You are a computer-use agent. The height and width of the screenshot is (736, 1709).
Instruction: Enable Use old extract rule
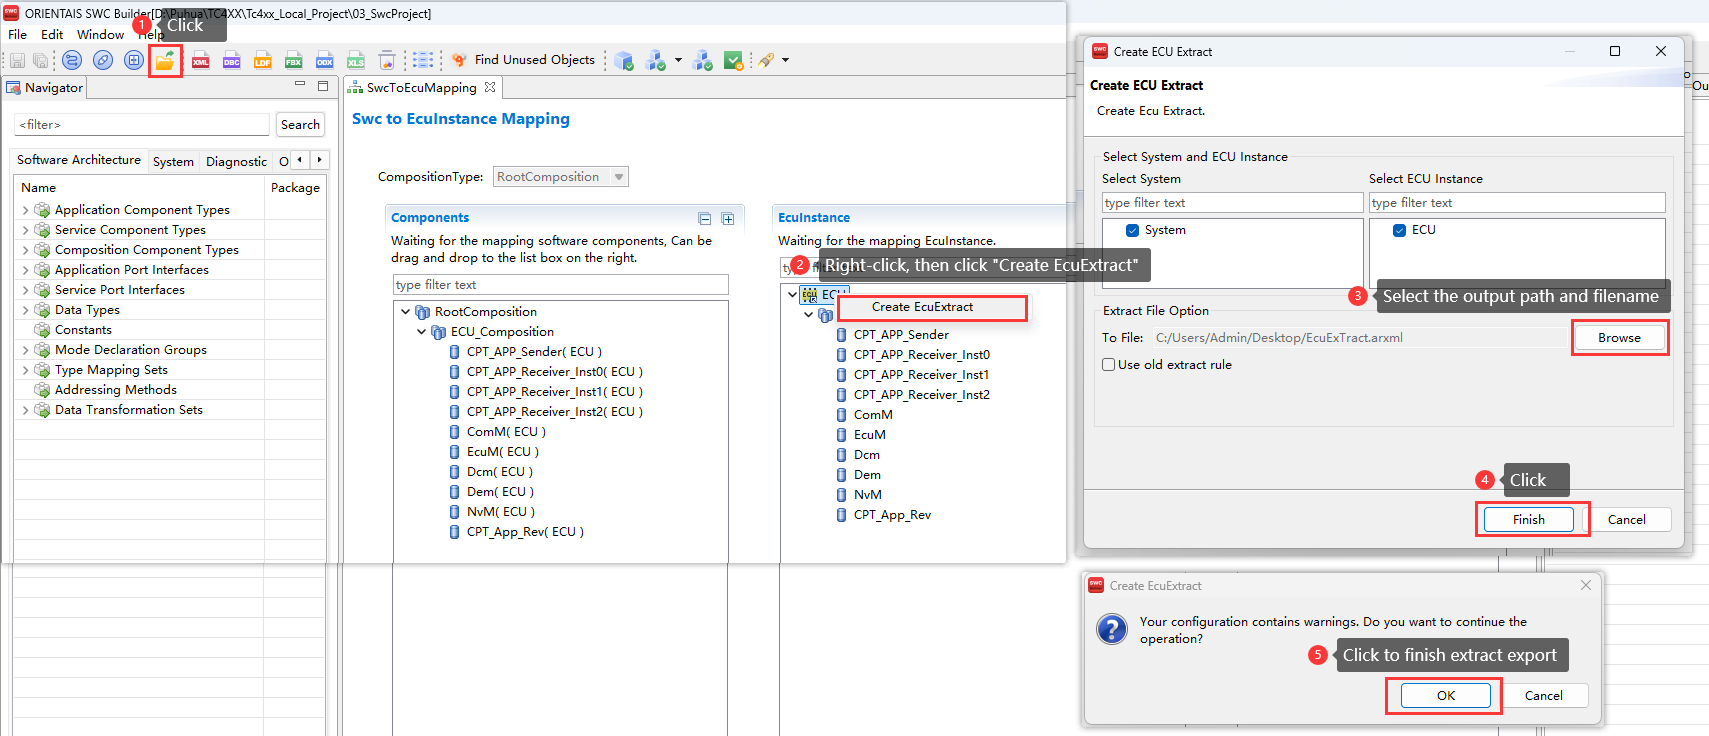click(x=1108, y=365)
